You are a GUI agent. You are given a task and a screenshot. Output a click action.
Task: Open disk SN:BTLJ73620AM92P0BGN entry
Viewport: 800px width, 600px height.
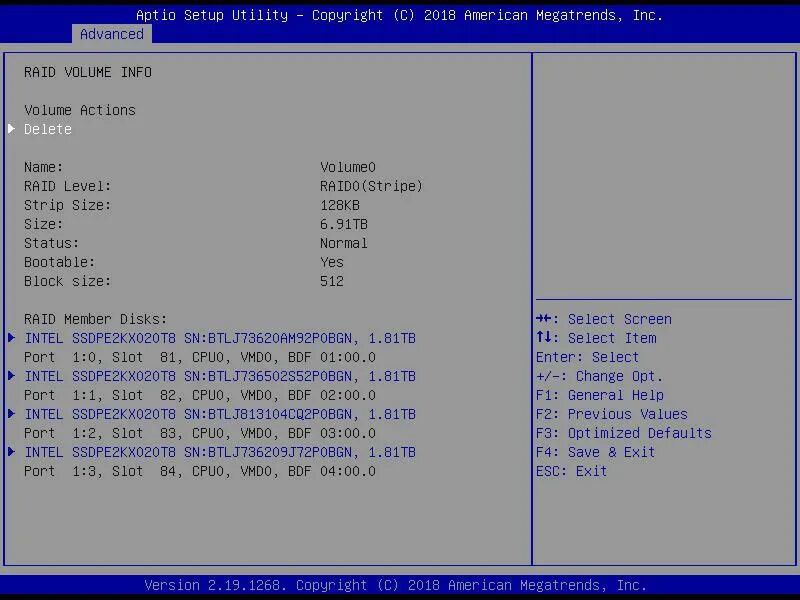220,338
